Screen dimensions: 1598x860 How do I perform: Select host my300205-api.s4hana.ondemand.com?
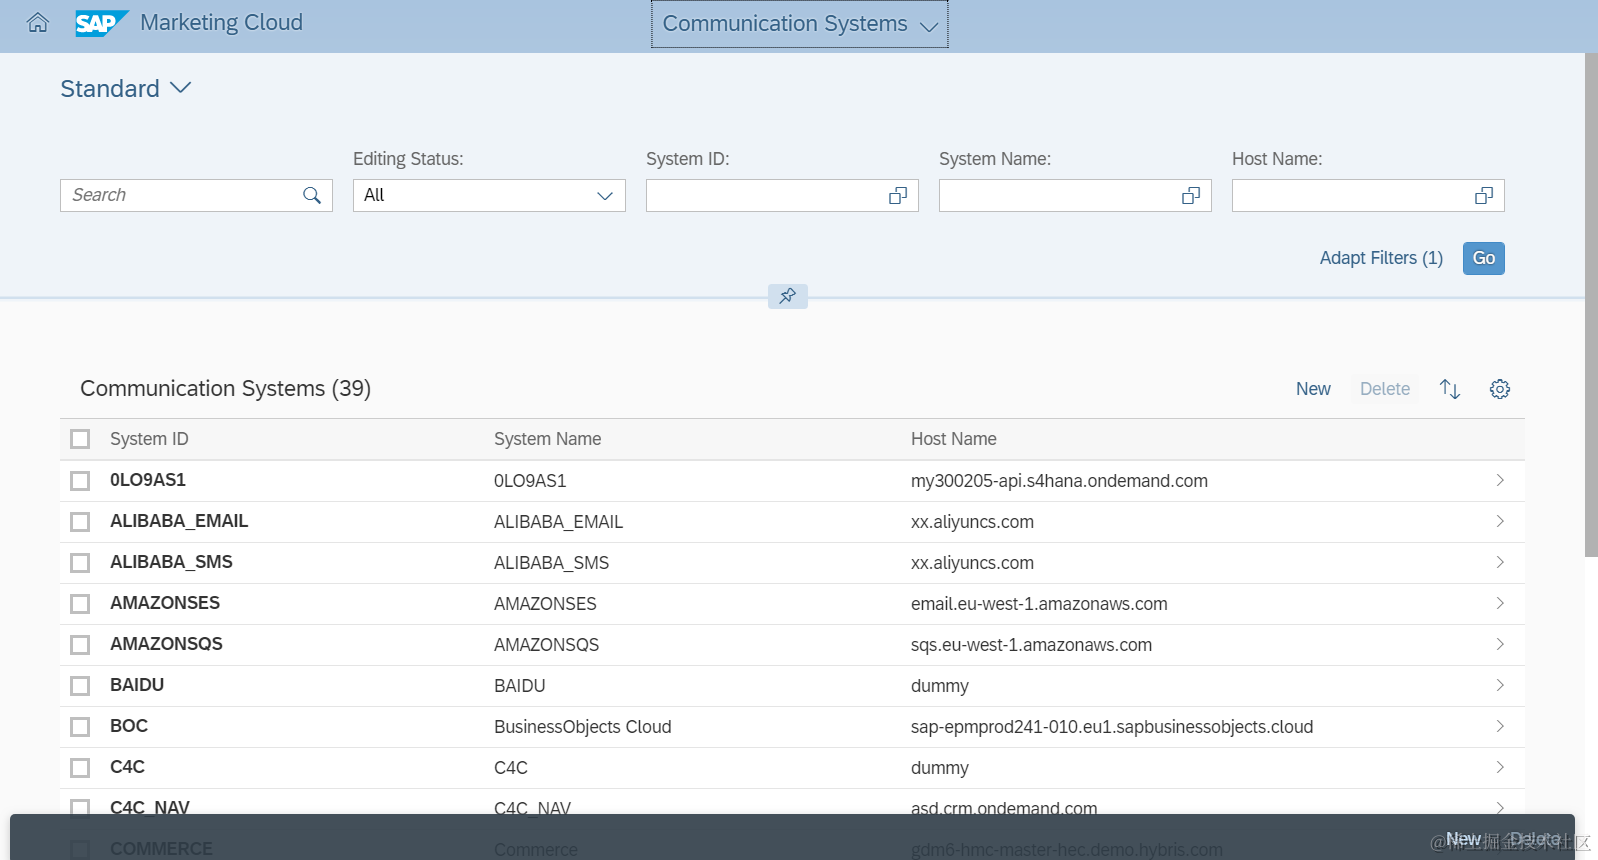pyautogui.click(x=1059, y=481)
